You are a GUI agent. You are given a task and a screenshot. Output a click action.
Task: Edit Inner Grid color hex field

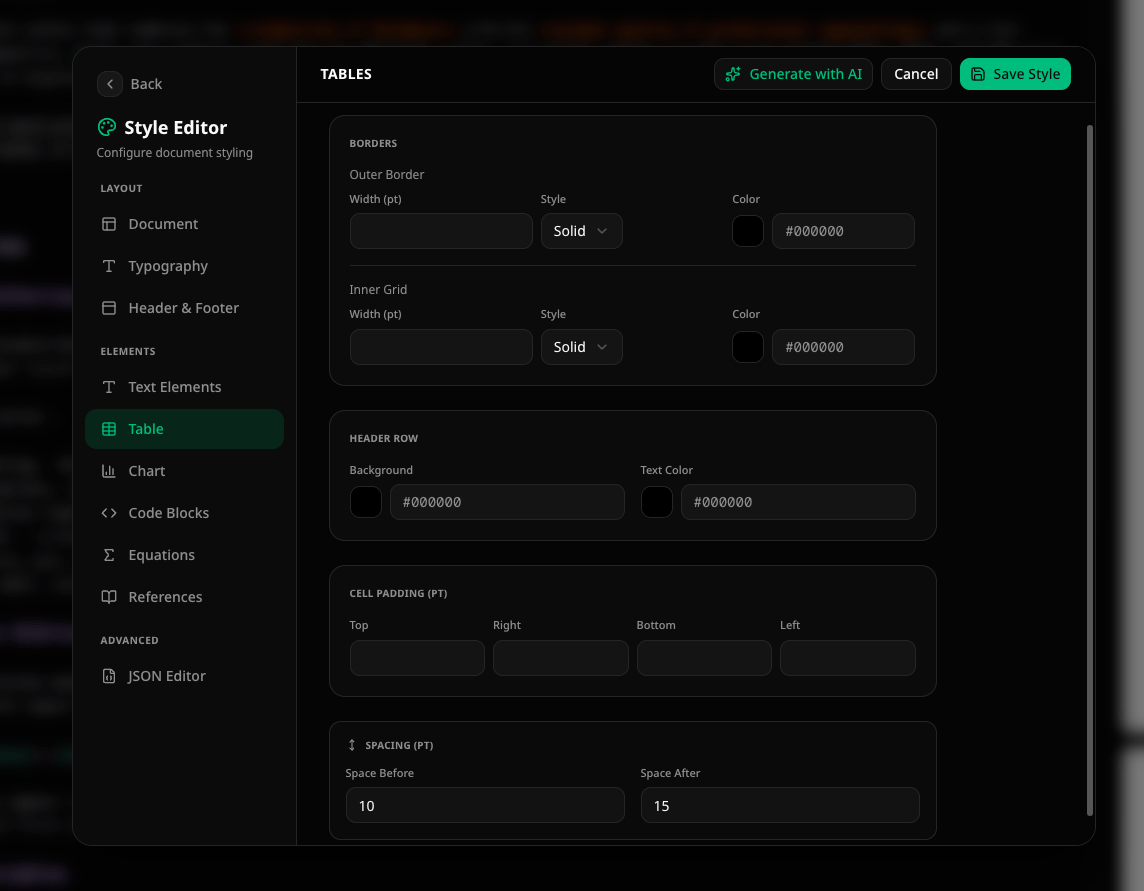point(843,347)
